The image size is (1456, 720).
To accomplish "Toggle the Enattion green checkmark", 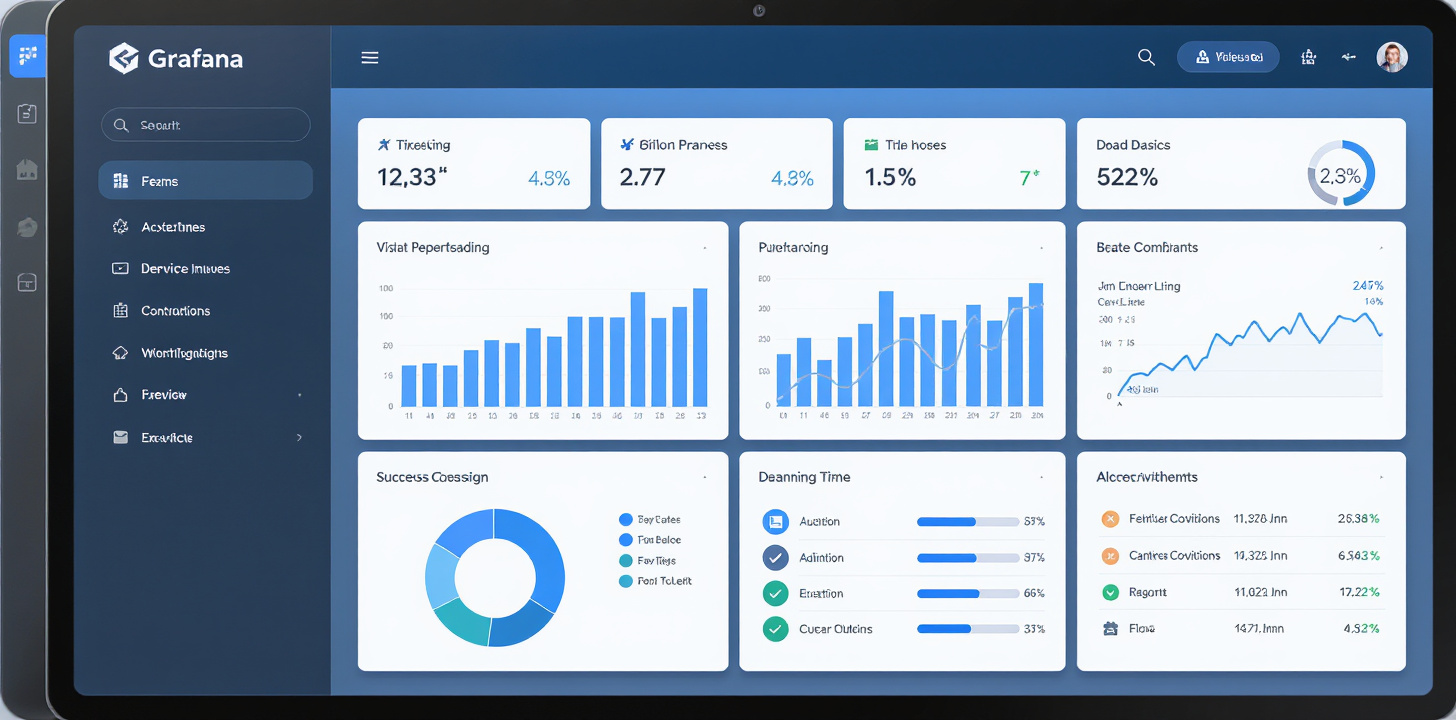I will pyautogui.click(x=775, y=593).
